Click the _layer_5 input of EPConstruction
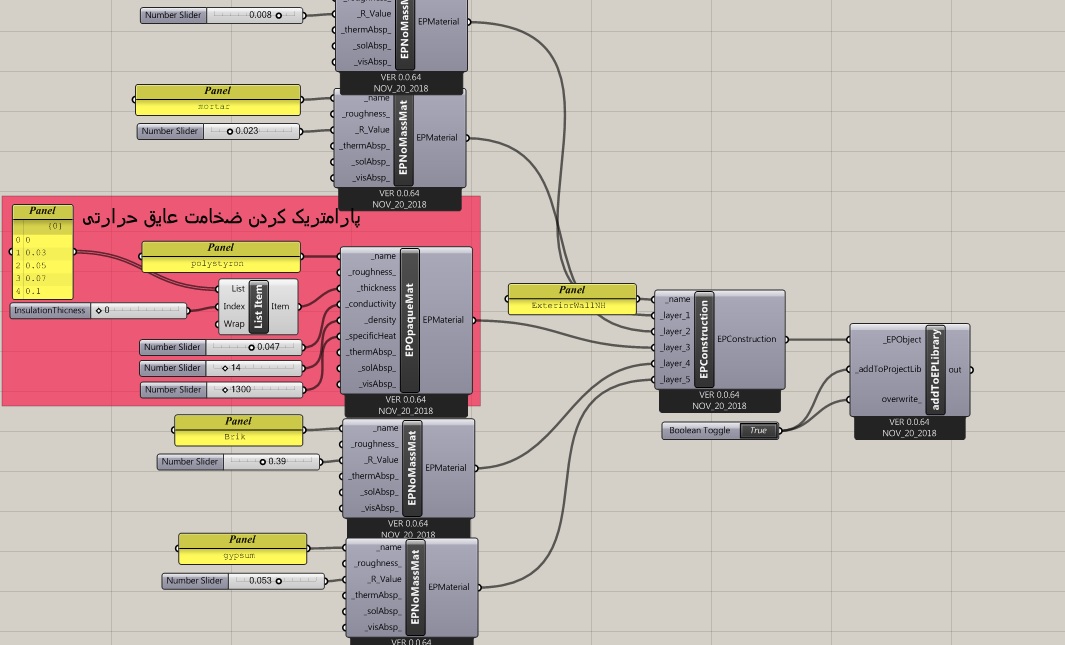 (x=676, y=380)
